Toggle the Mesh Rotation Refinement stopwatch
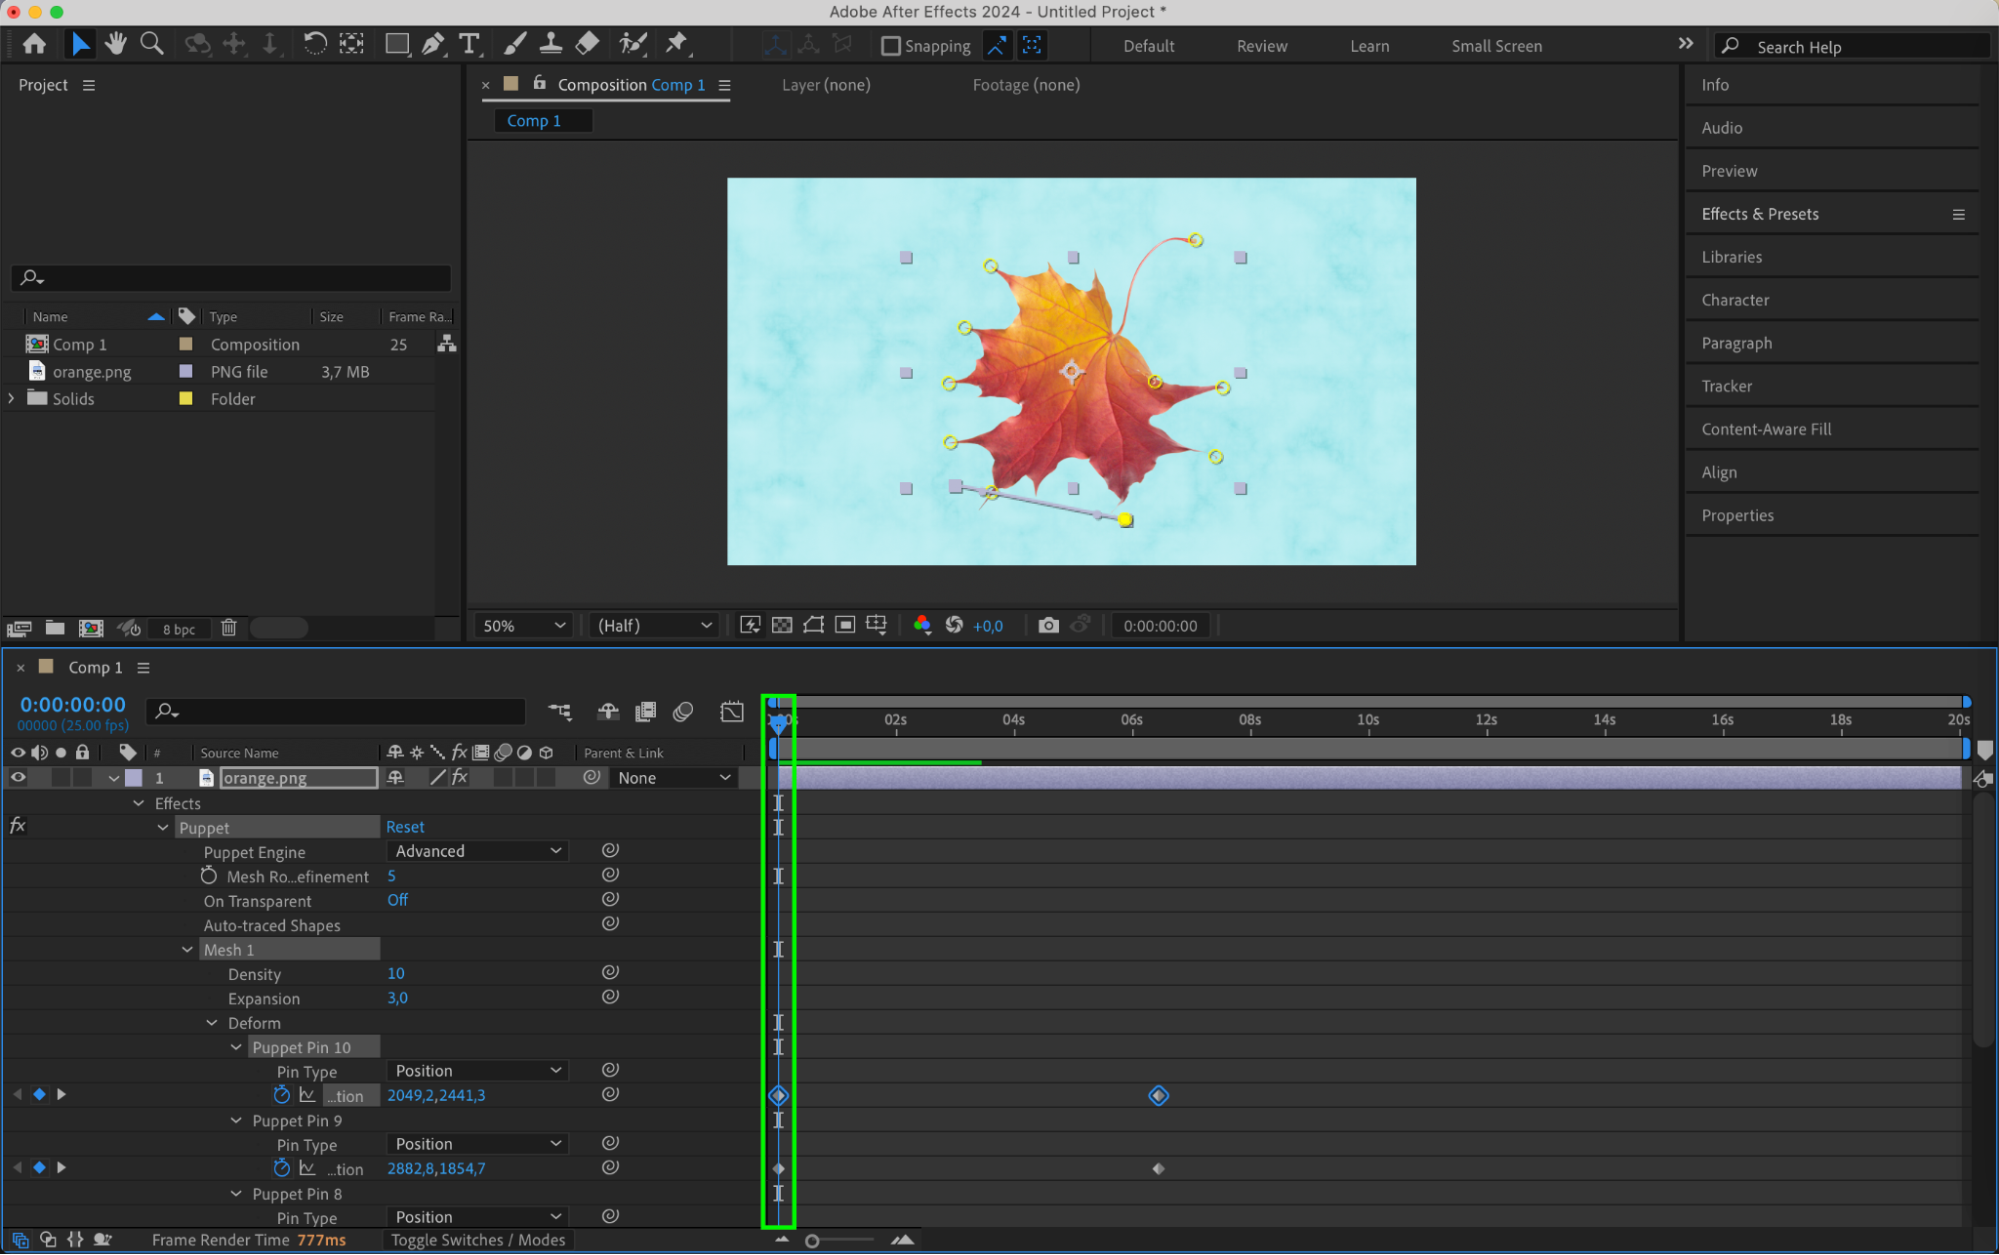The height and width of the screenshot is (1255, 1999). point(208,876)
